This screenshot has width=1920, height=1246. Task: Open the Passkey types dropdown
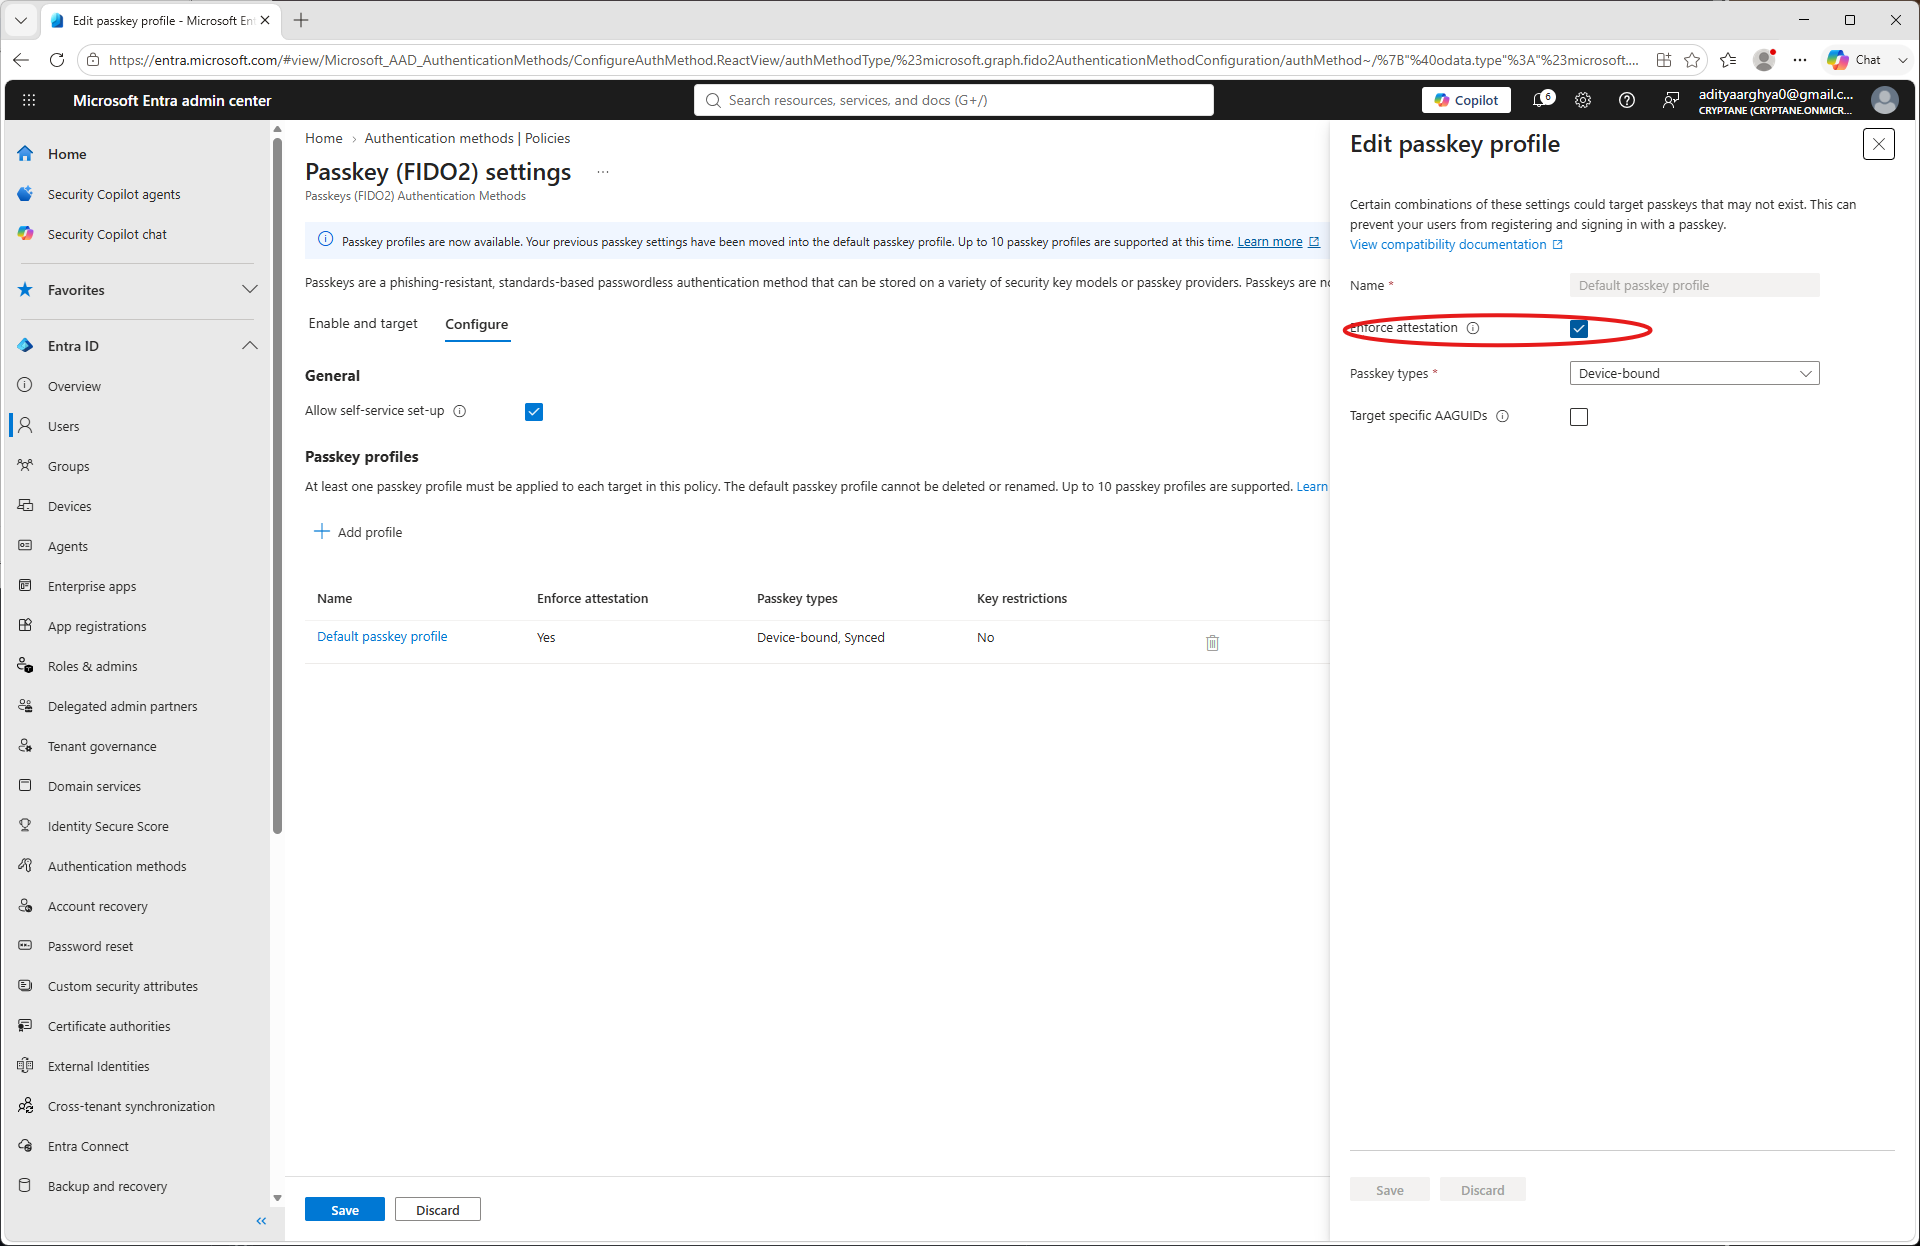pyautogui.click(x=1694, y=373)
